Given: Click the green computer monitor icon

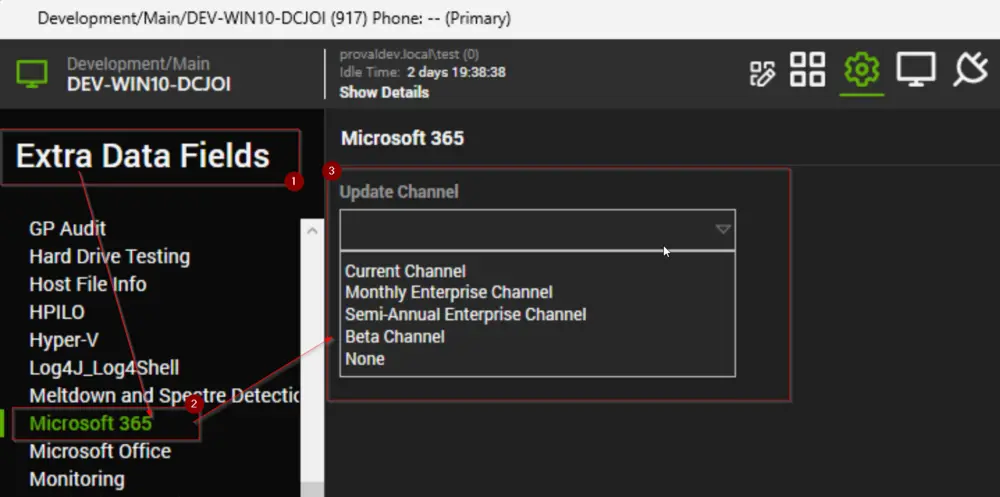Looking at the screenshot, I should (x=32, y=74).
